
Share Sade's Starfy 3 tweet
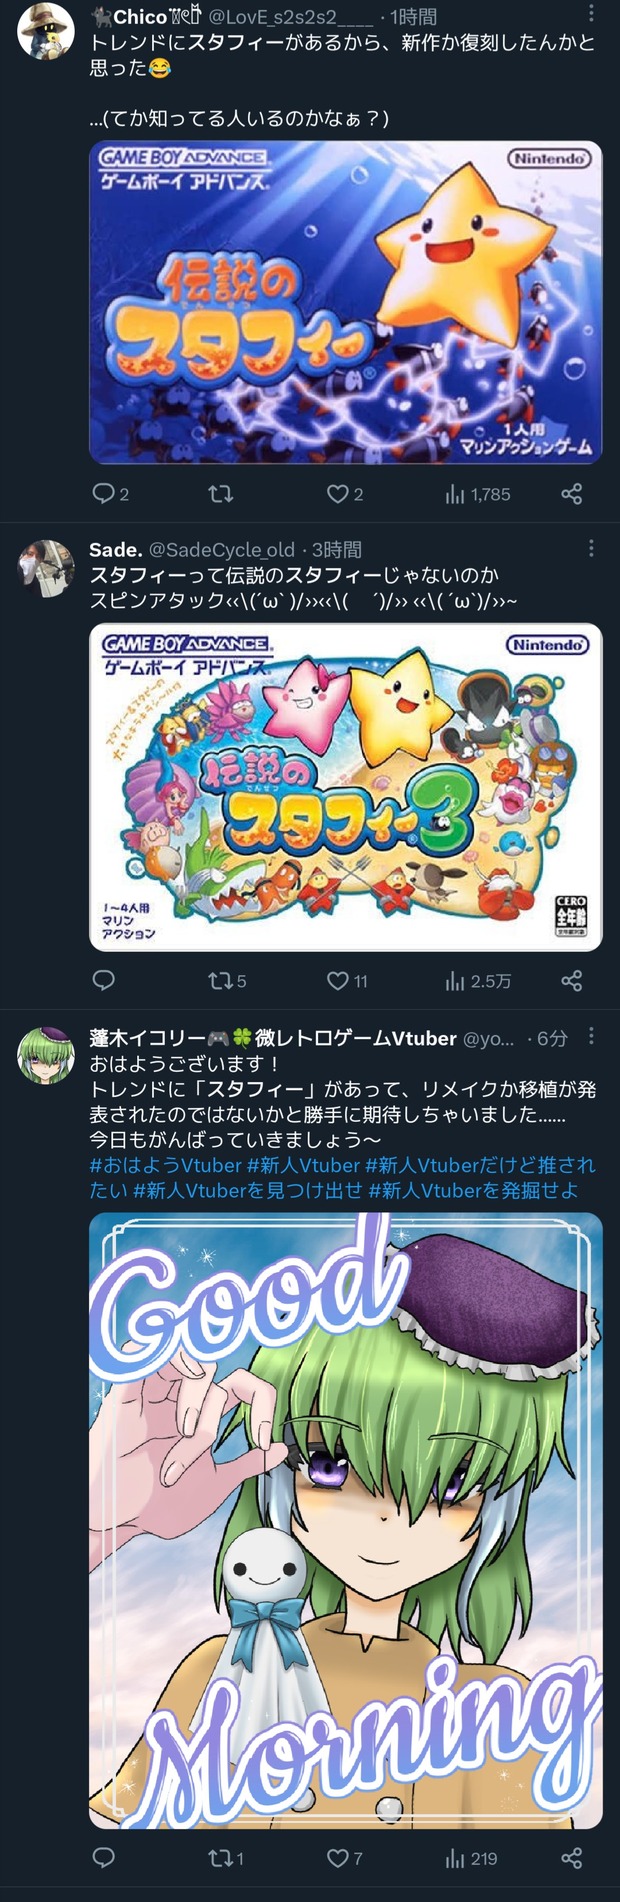(572, 980)
